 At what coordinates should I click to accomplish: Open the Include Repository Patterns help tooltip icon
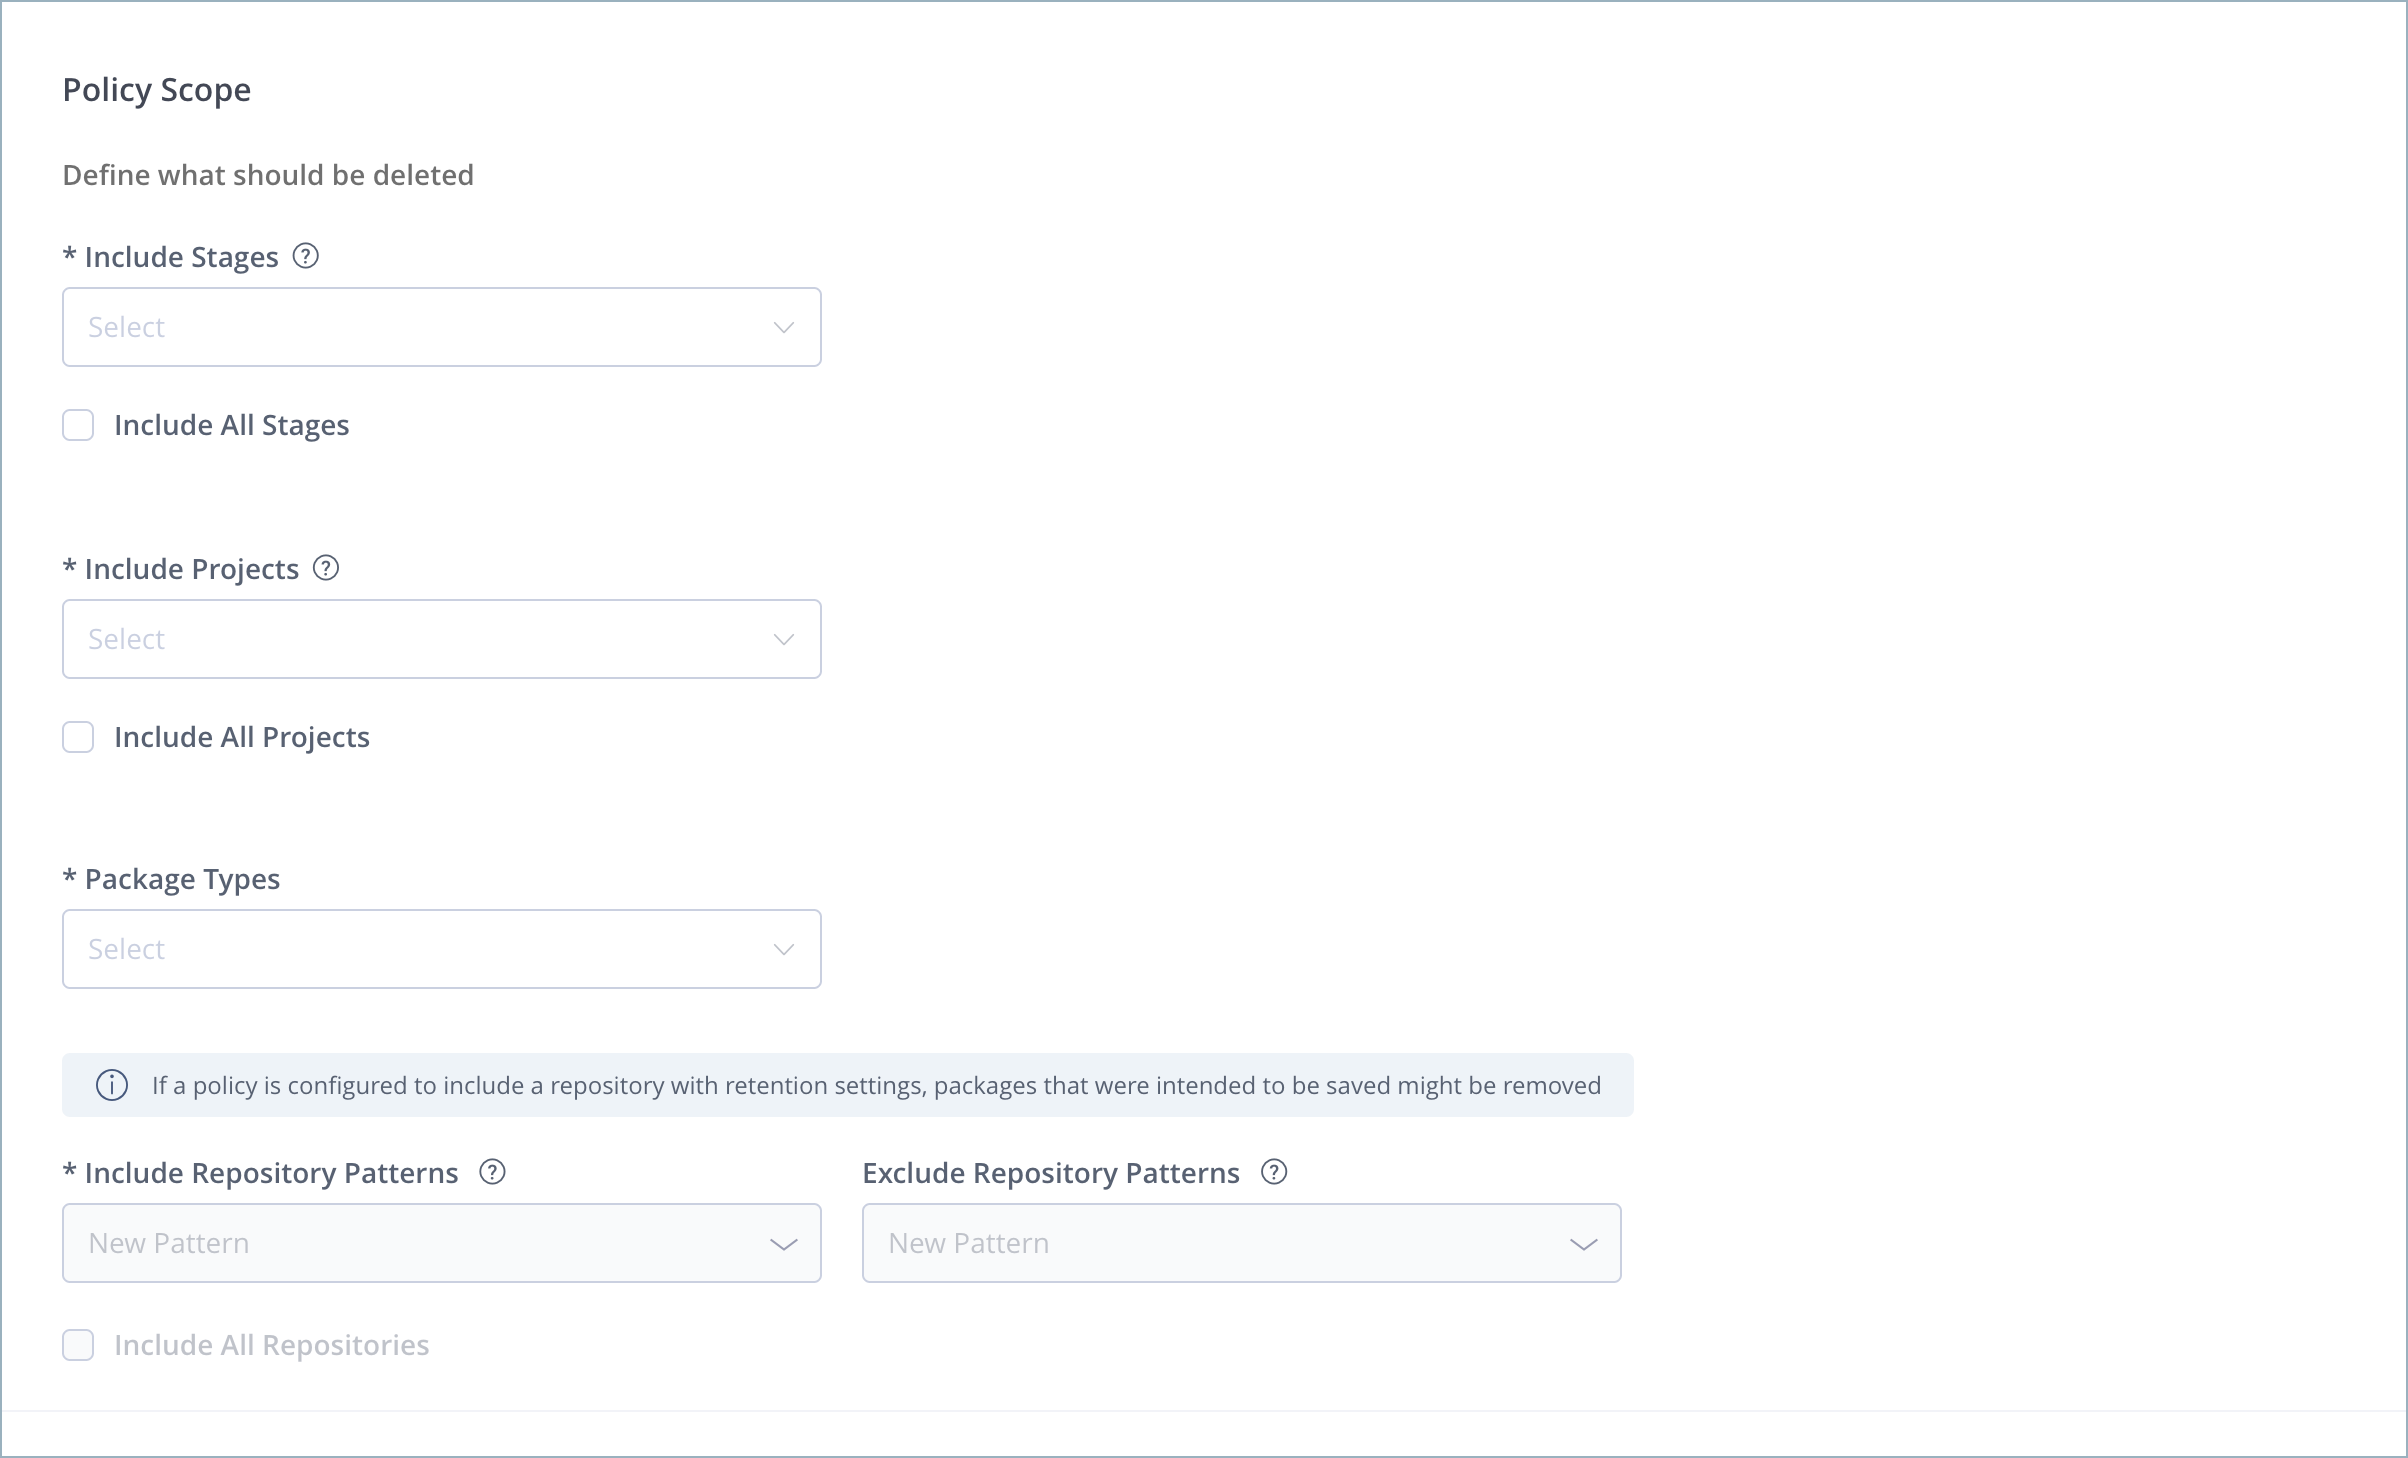[492, 1172]
